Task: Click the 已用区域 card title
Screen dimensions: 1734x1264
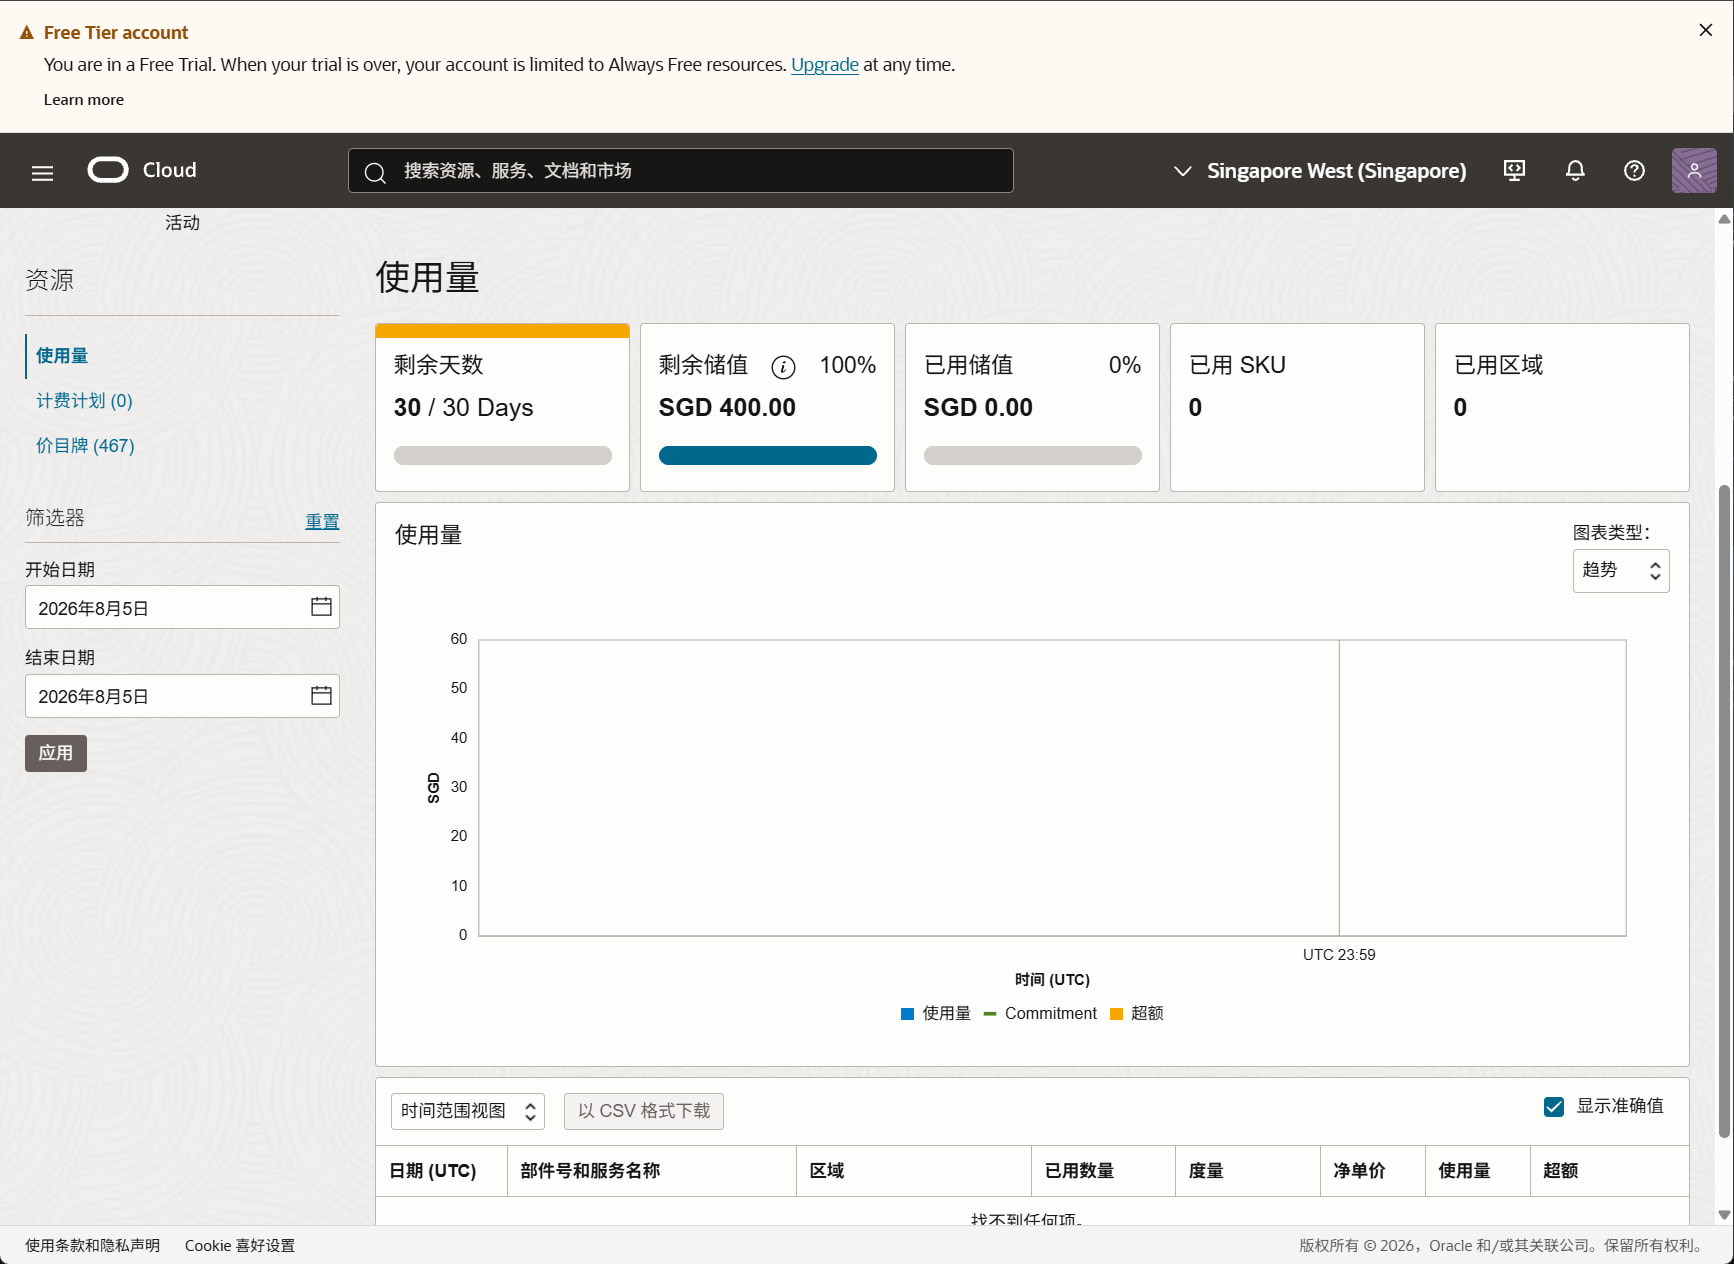Action: pos(1498,365)
